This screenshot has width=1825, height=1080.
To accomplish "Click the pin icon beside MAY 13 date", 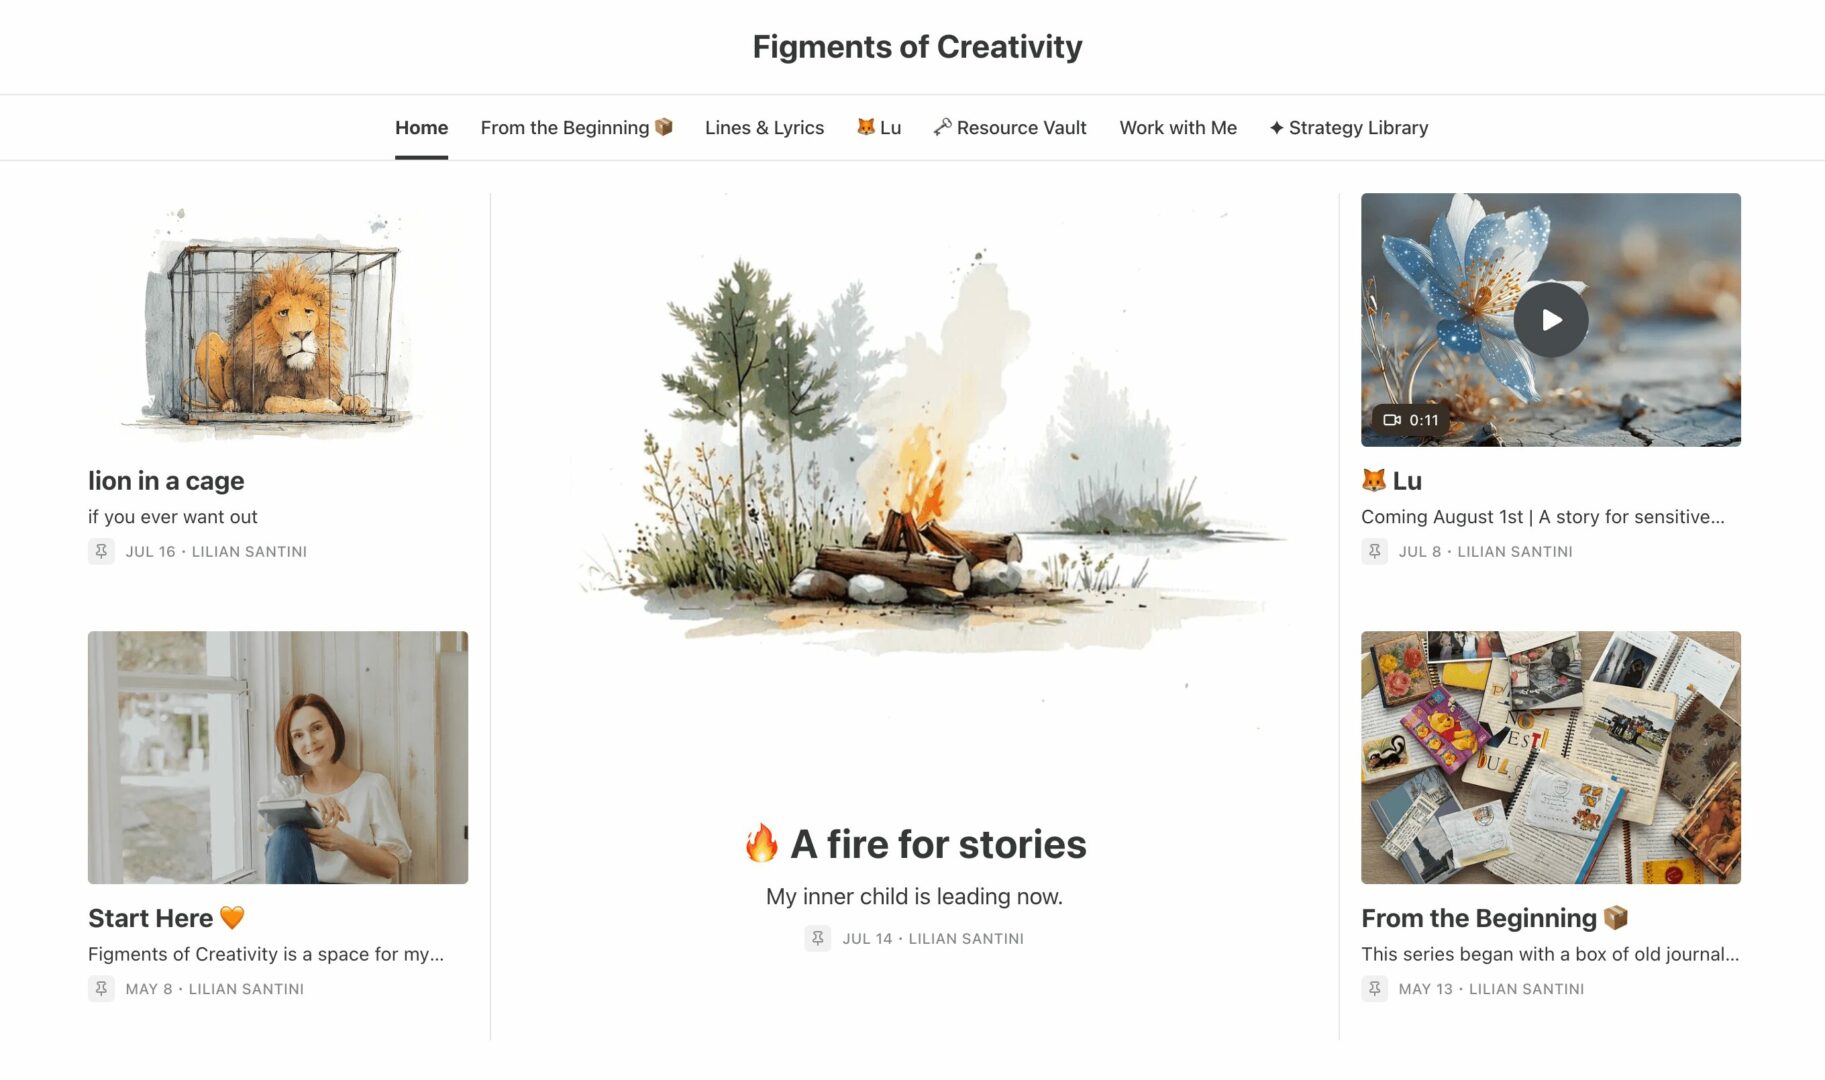I will 1374,988.
